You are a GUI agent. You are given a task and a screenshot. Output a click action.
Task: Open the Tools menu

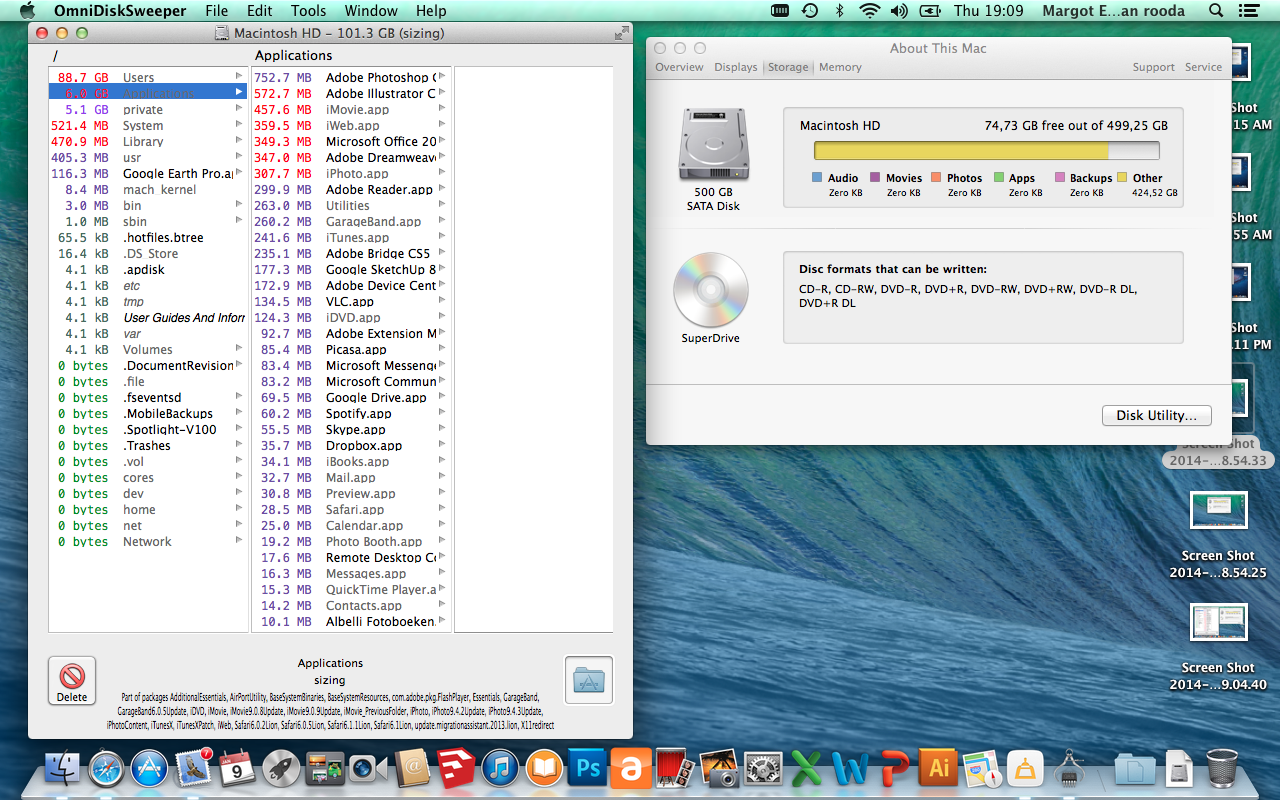click(x=308, y=11)
